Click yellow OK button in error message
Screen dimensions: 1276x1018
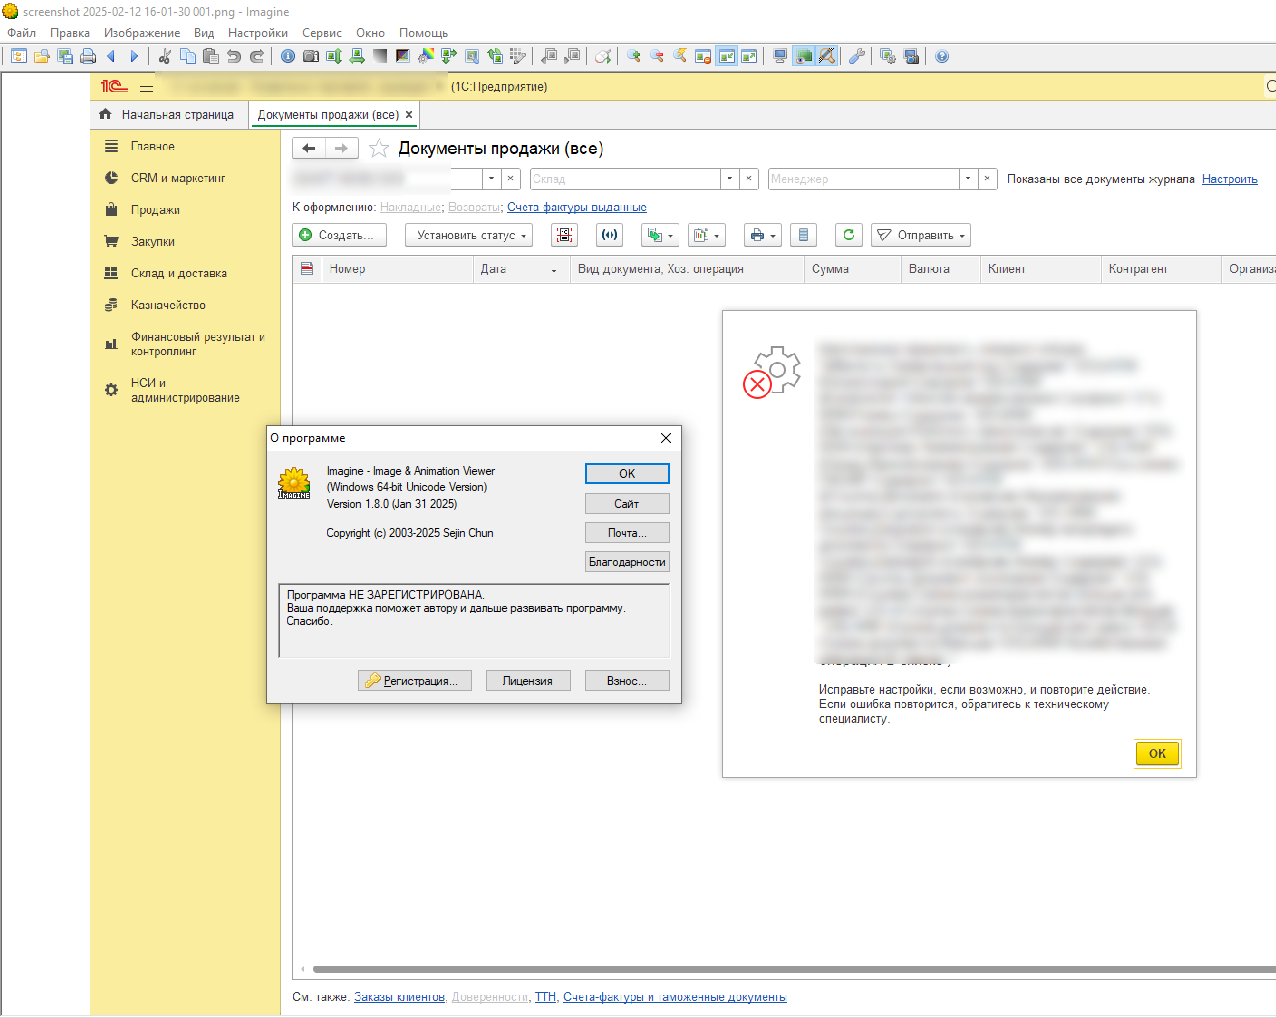(1157, 754)
